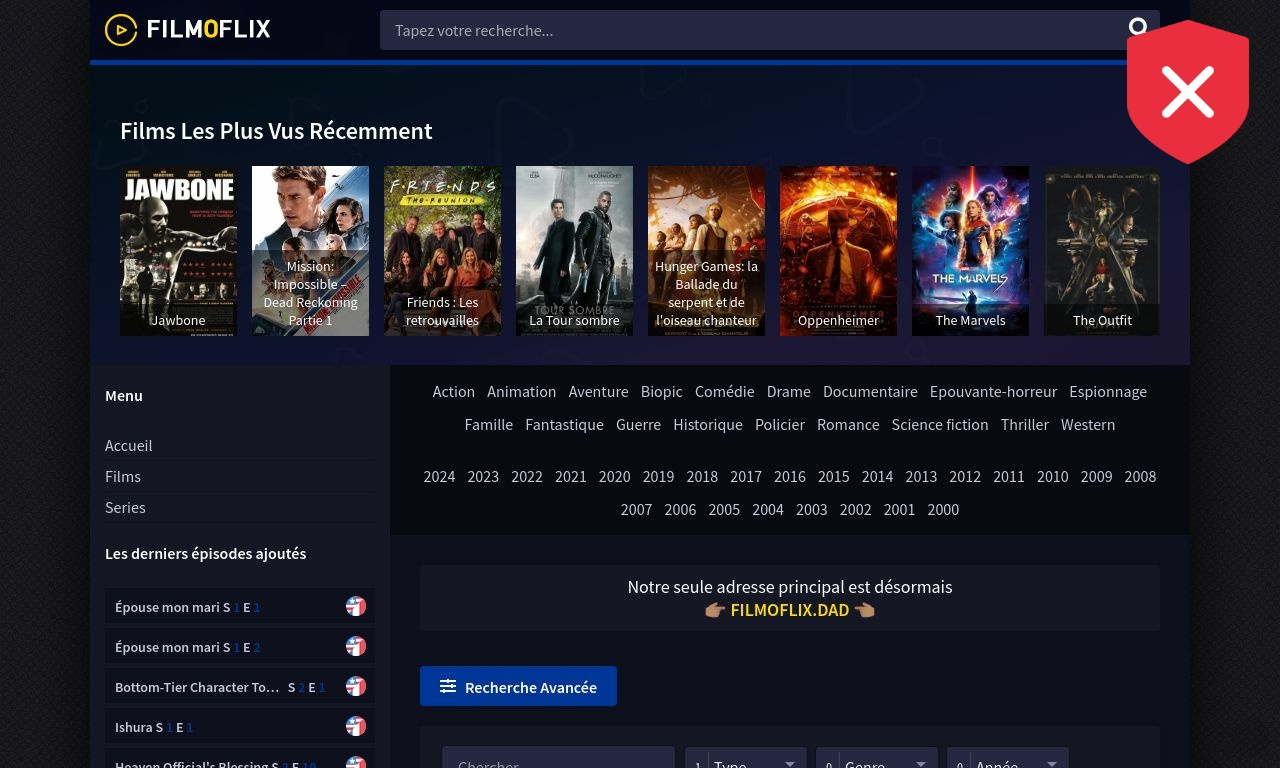Screen dimensions: 1280x768
Task: Select the Science fiction genre
Action: pos(940,424)
